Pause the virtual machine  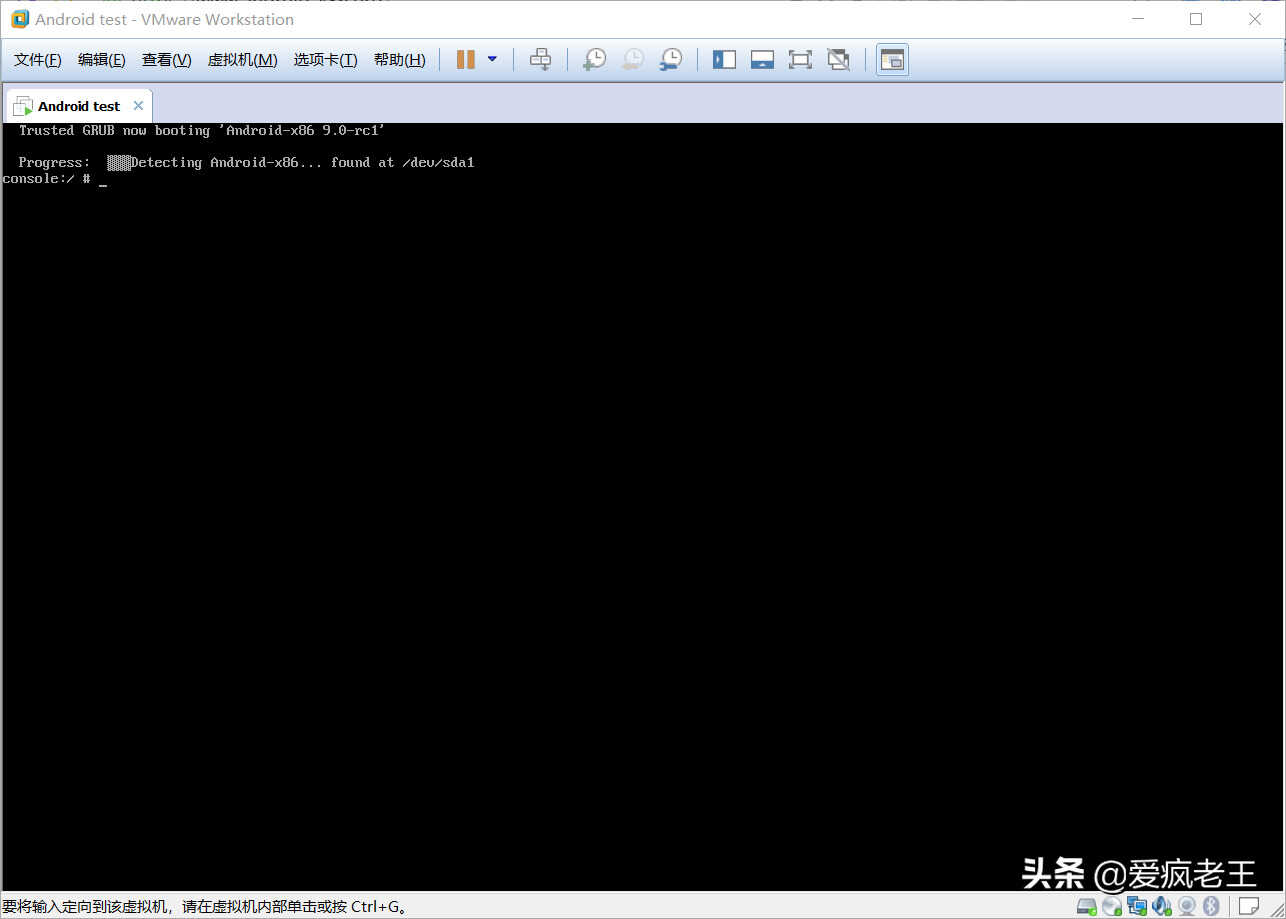tap(465, 60)
